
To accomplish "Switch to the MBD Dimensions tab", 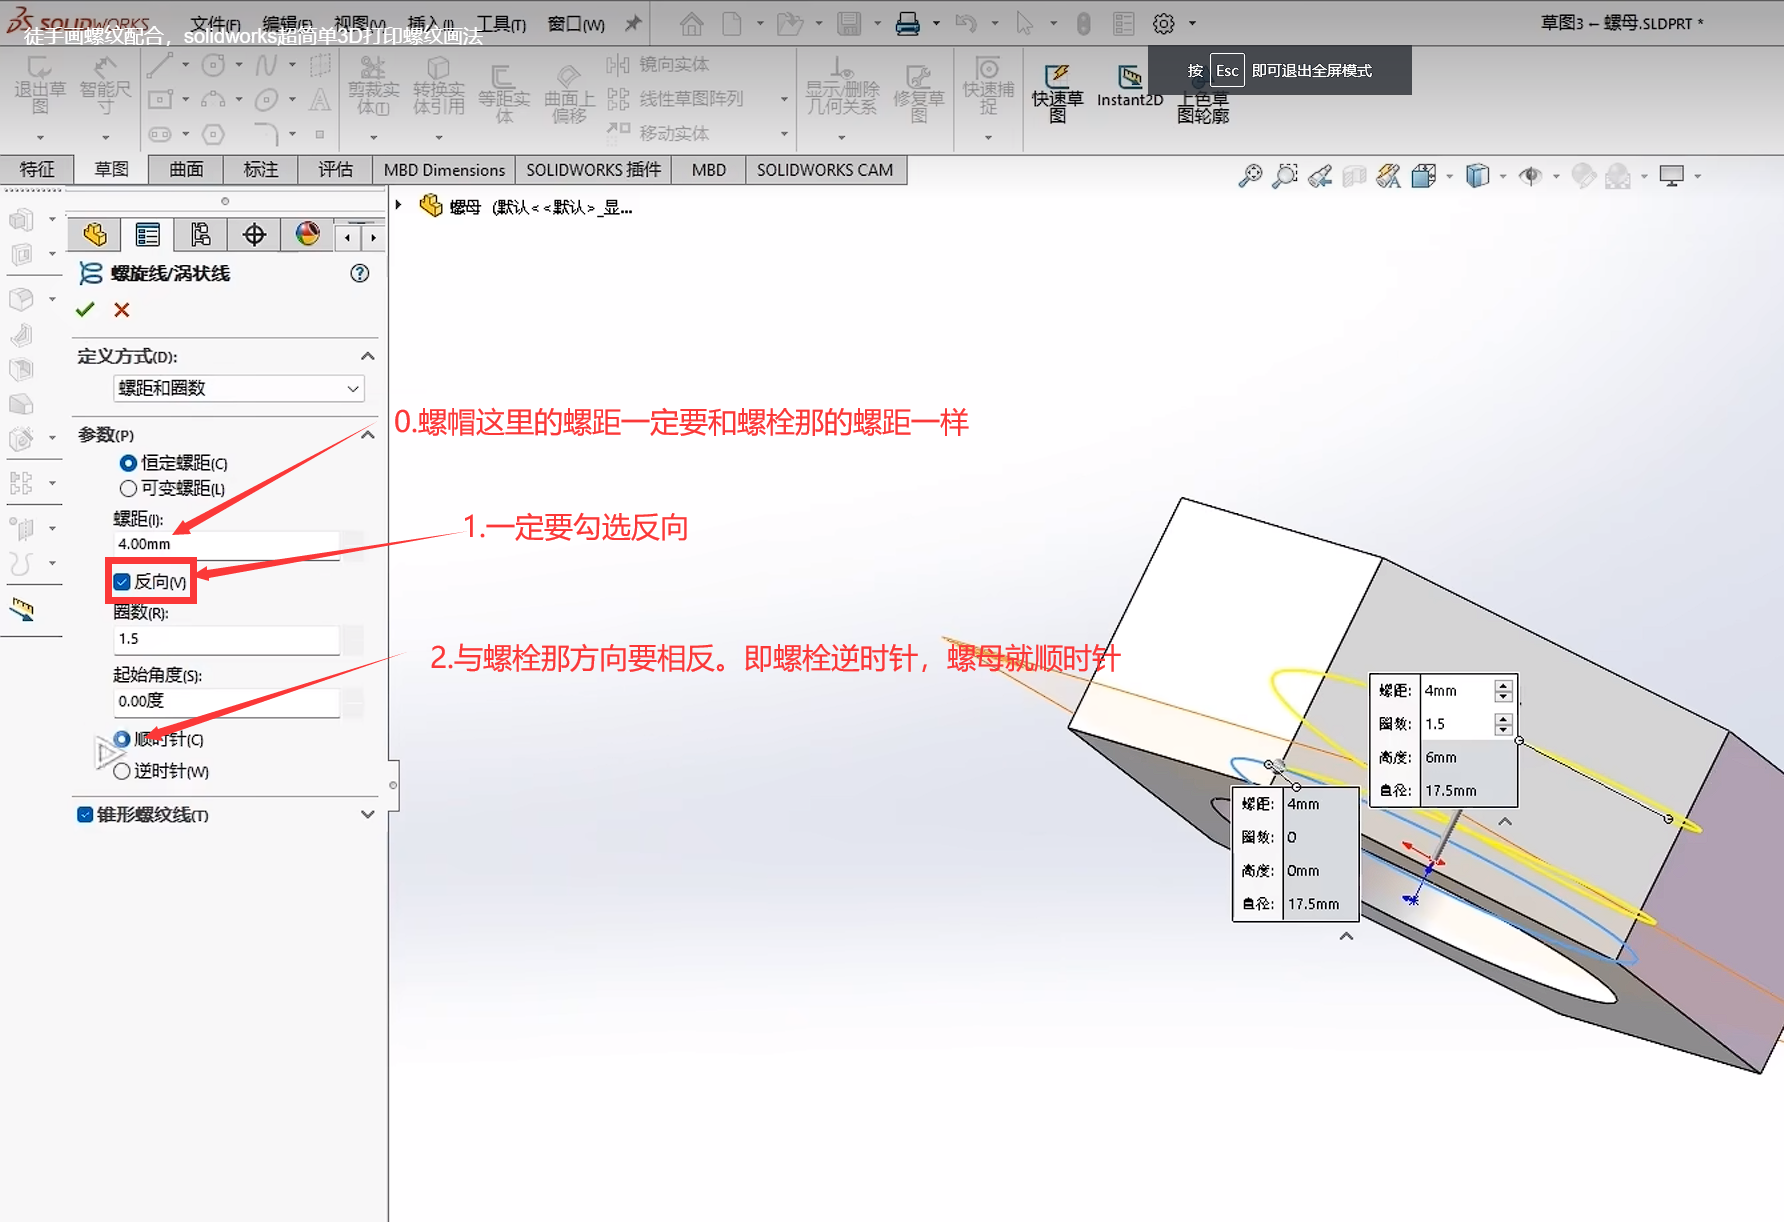I will pyautogui.click(x=444, y=170).
